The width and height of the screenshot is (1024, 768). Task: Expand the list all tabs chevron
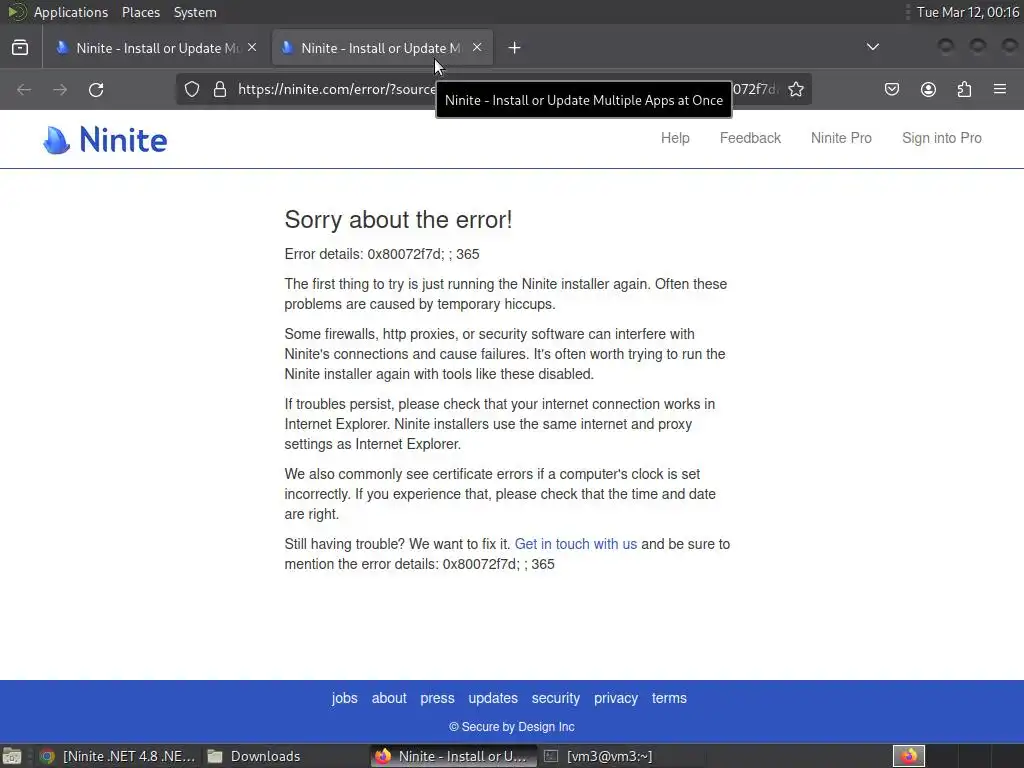click(x=872, y=47)
